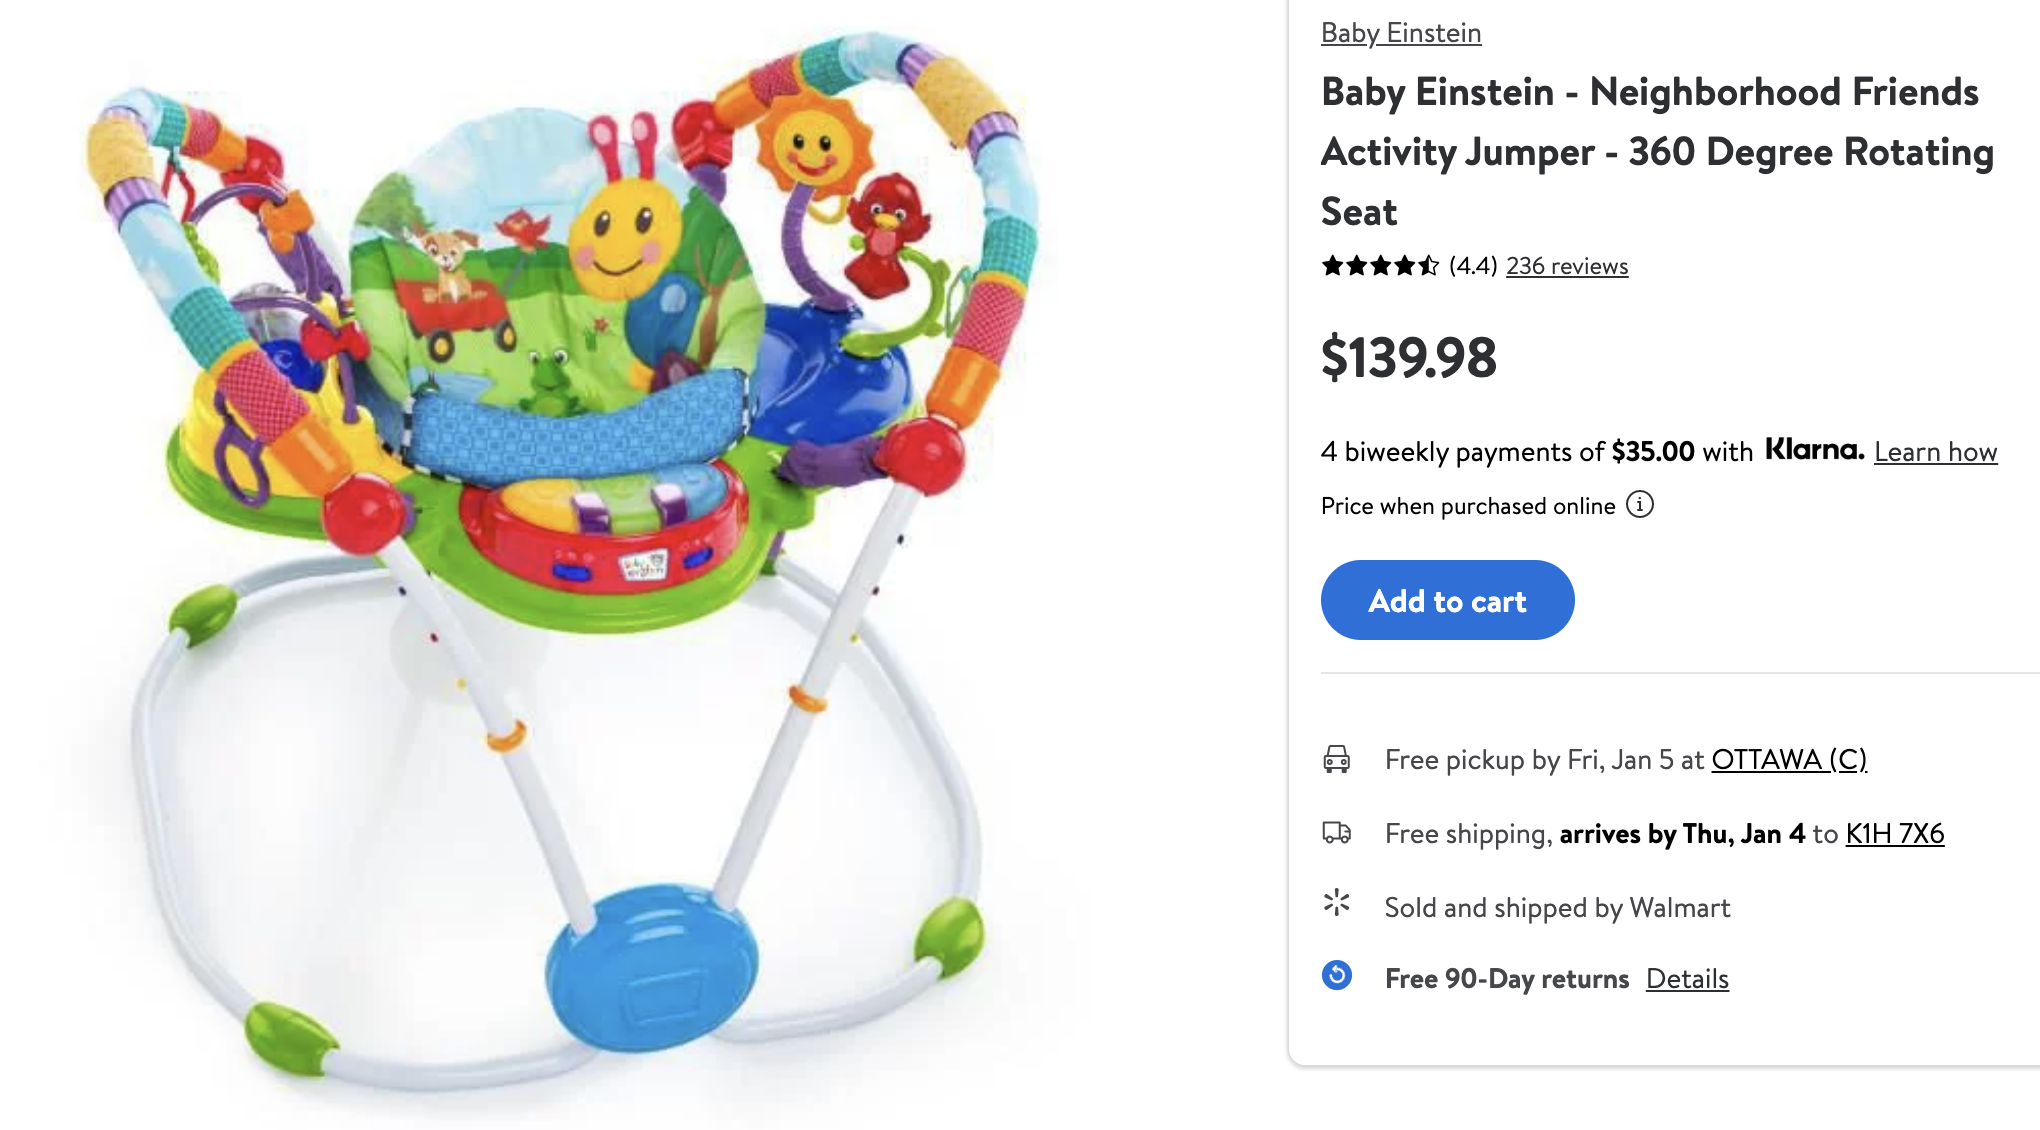Click the Sold and shipped by Walmart text

click(x=1557, y=908)
